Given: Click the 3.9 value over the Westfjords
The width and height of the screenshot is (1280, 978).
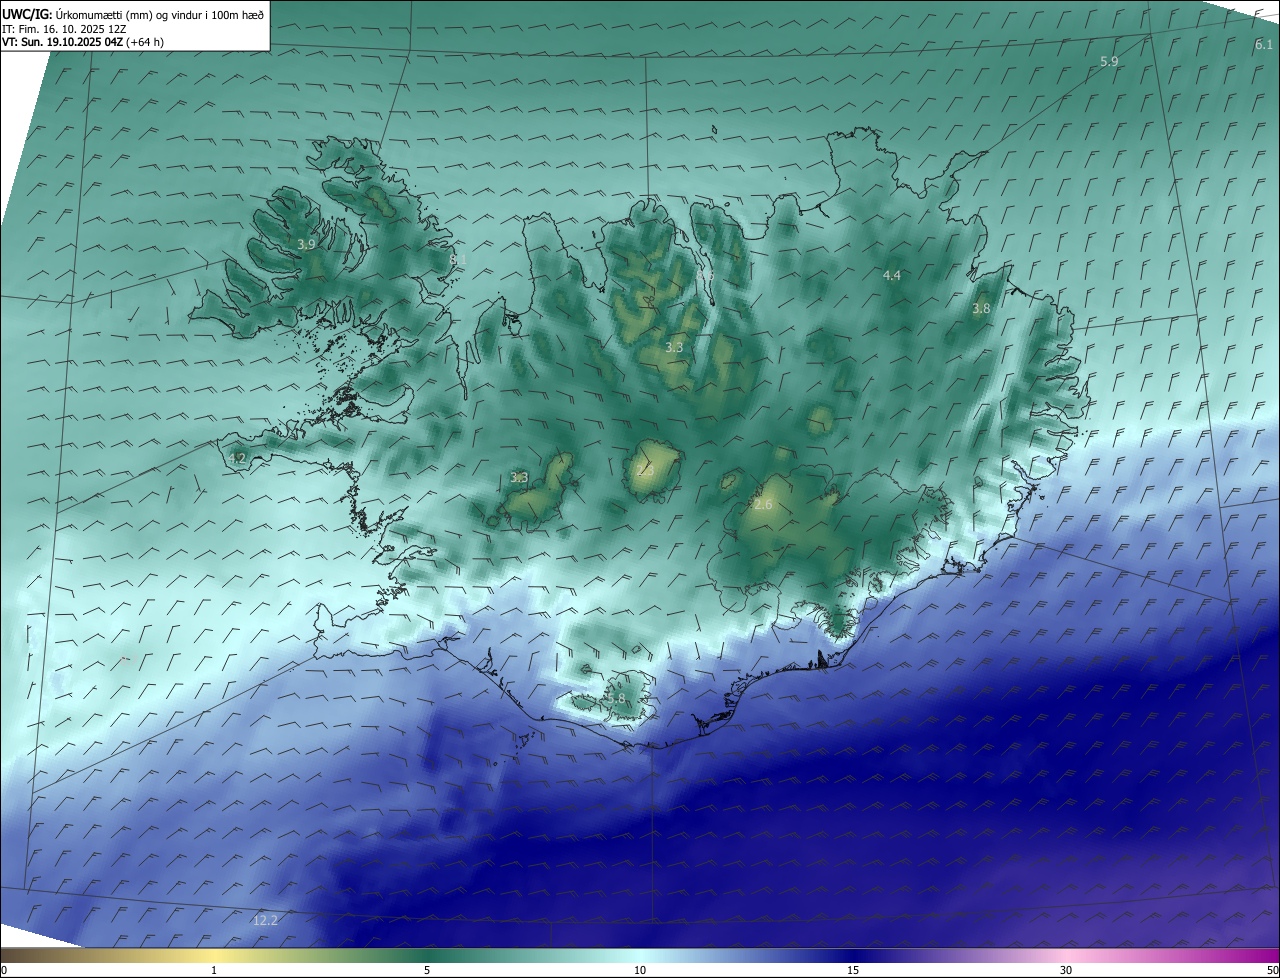Looking at the screenshot, I should [x=306, y=244].
